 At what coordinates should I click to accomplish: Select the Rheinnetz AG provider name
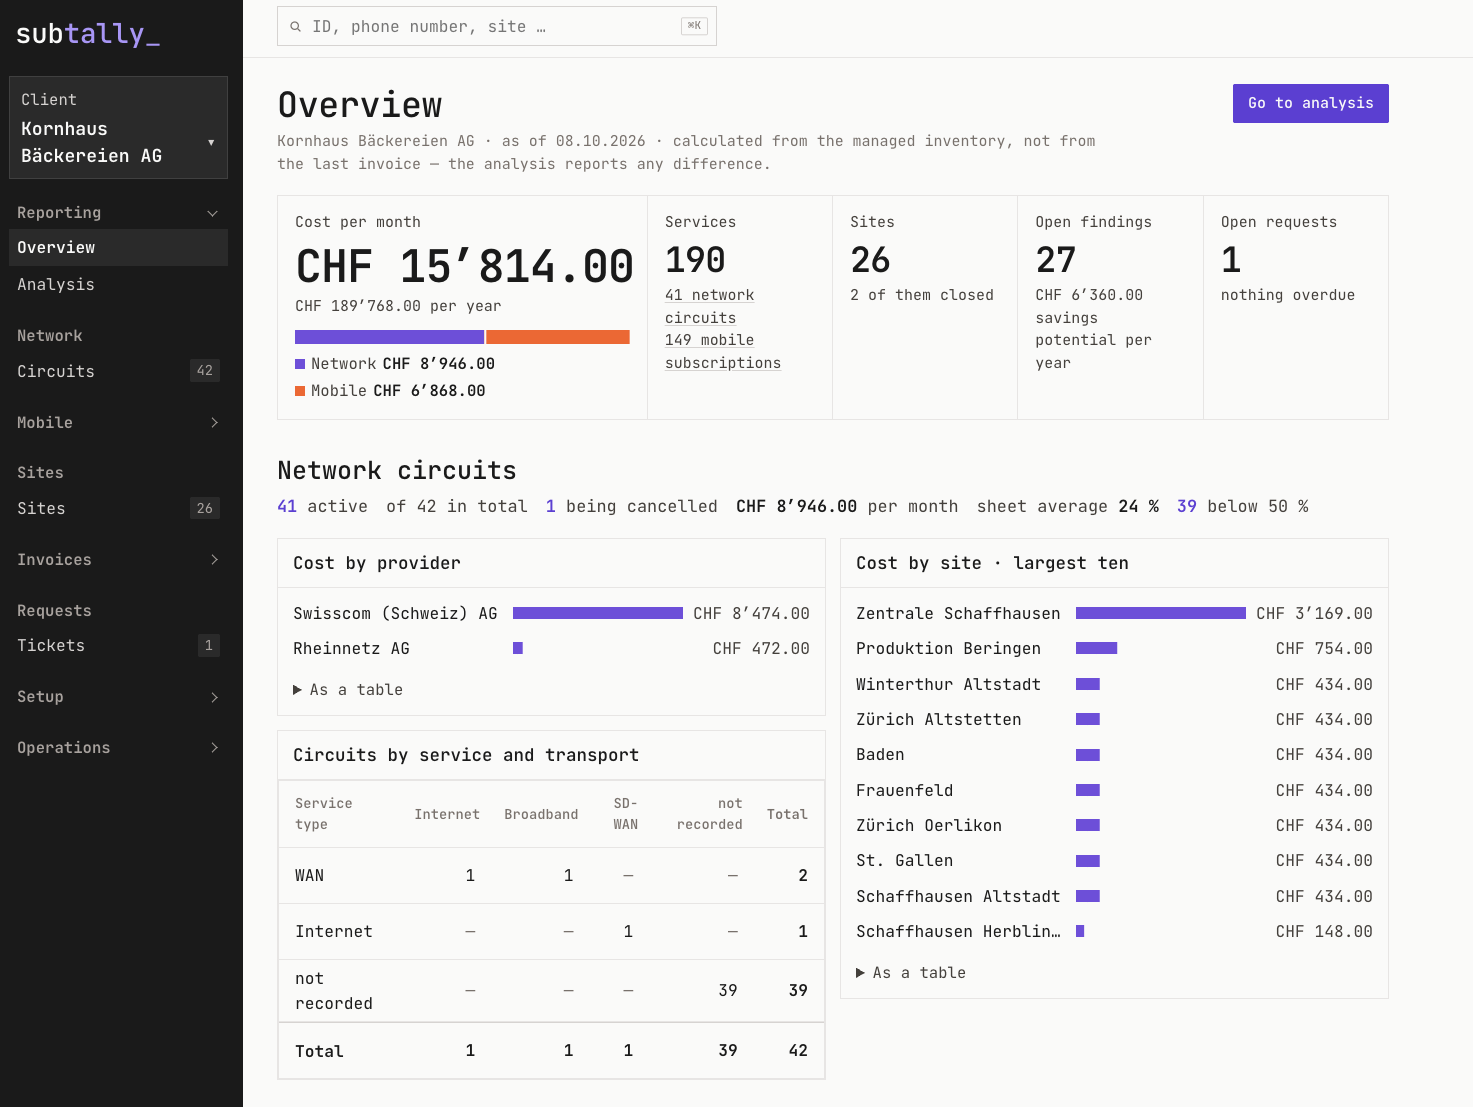point(351,649)
